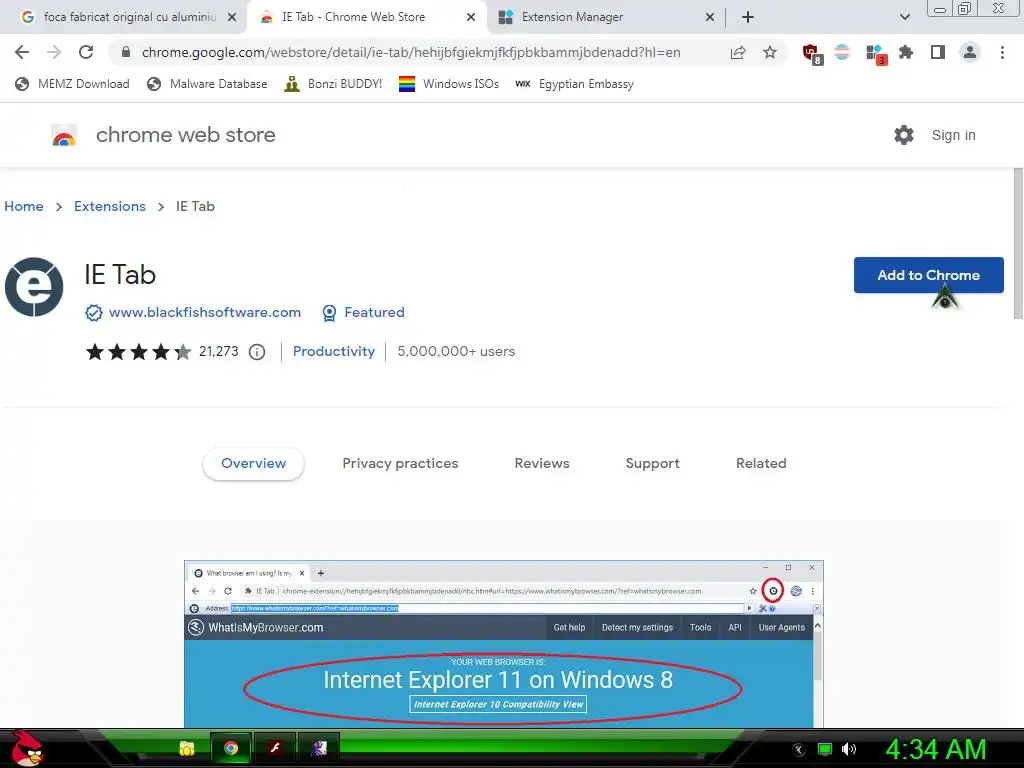Viewport: 1024px width, 768px height.
Task: Open the Extension Manager toolbar icon with badge
Action: click(875, 54)
